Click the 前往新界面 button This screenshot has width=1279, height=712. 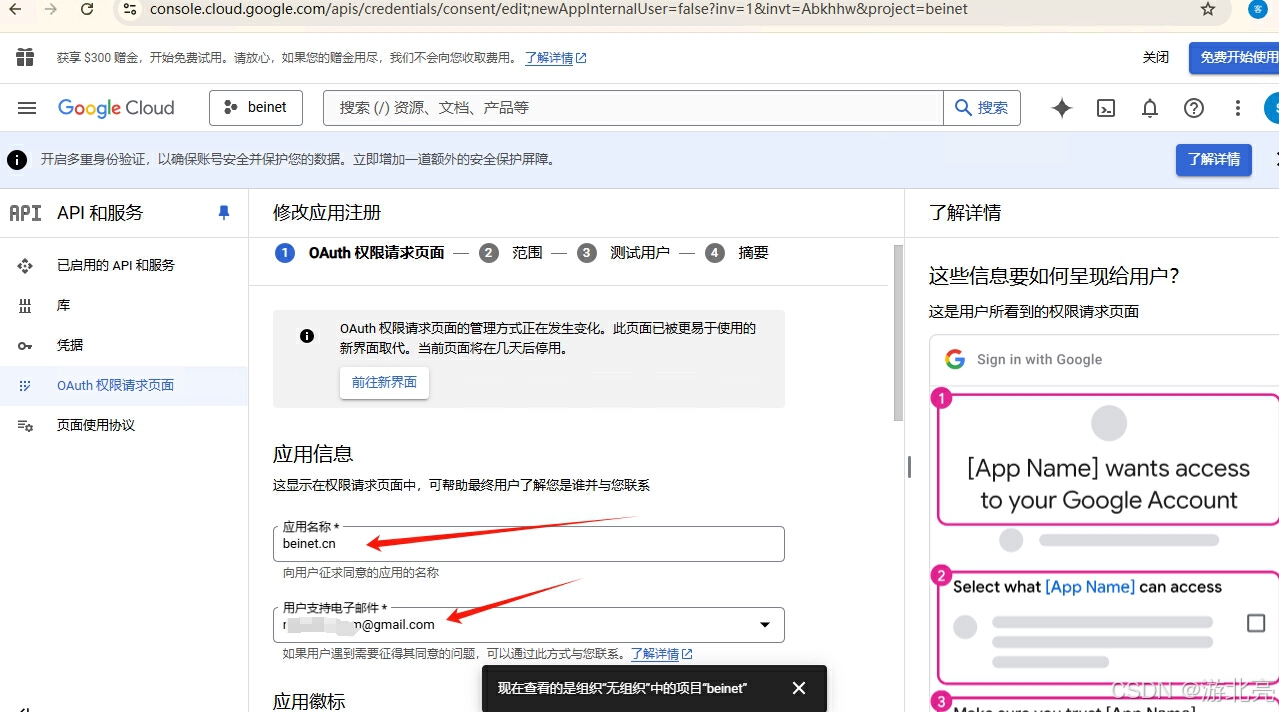click(384, 383)
